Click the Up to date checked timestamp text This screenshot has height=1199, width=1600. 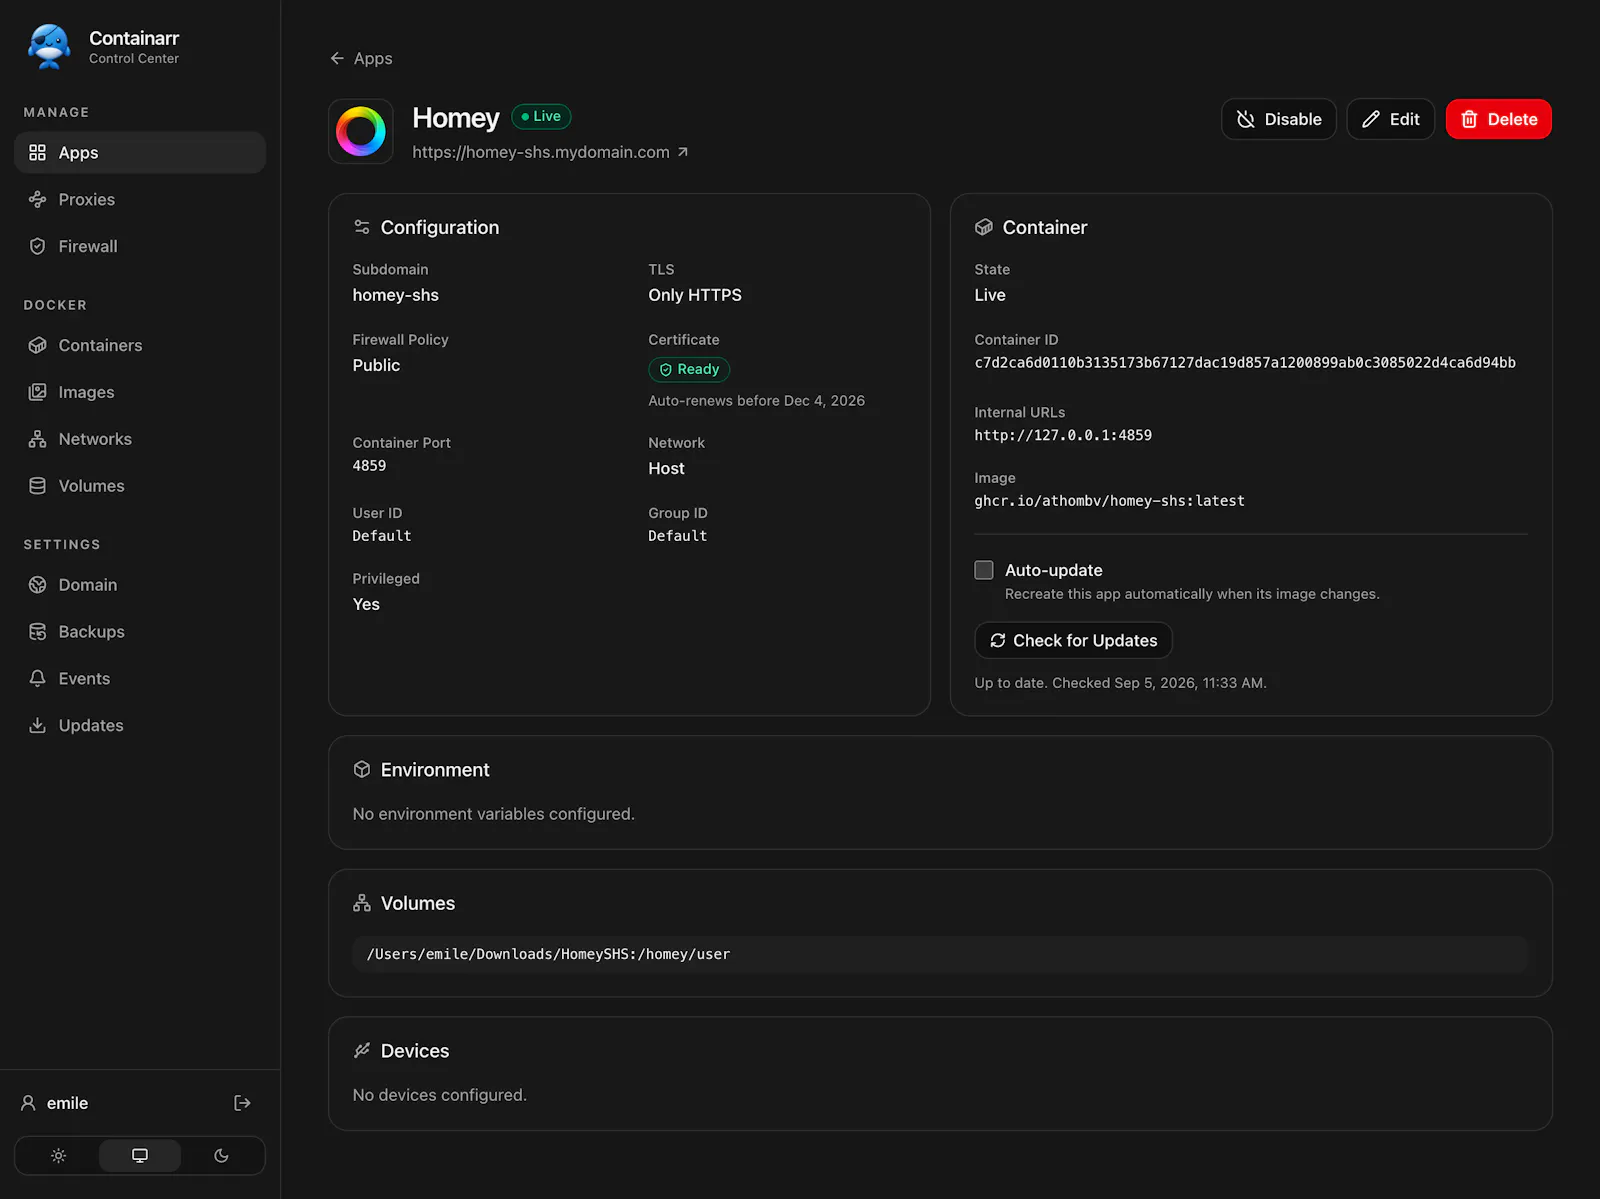(x=1120, y=683)
